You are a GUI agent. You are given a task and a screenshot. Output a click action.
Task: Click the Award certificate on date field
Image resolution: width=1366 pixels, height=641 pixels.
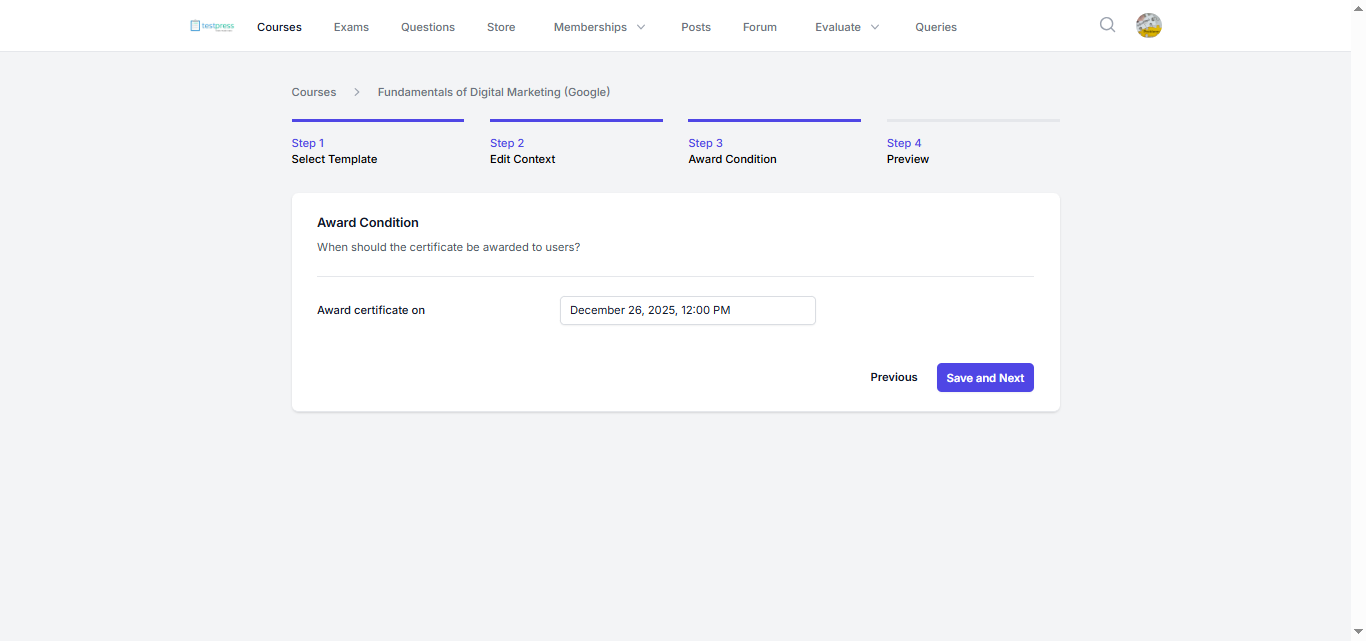pyautogui.click(x=688, y=310)
